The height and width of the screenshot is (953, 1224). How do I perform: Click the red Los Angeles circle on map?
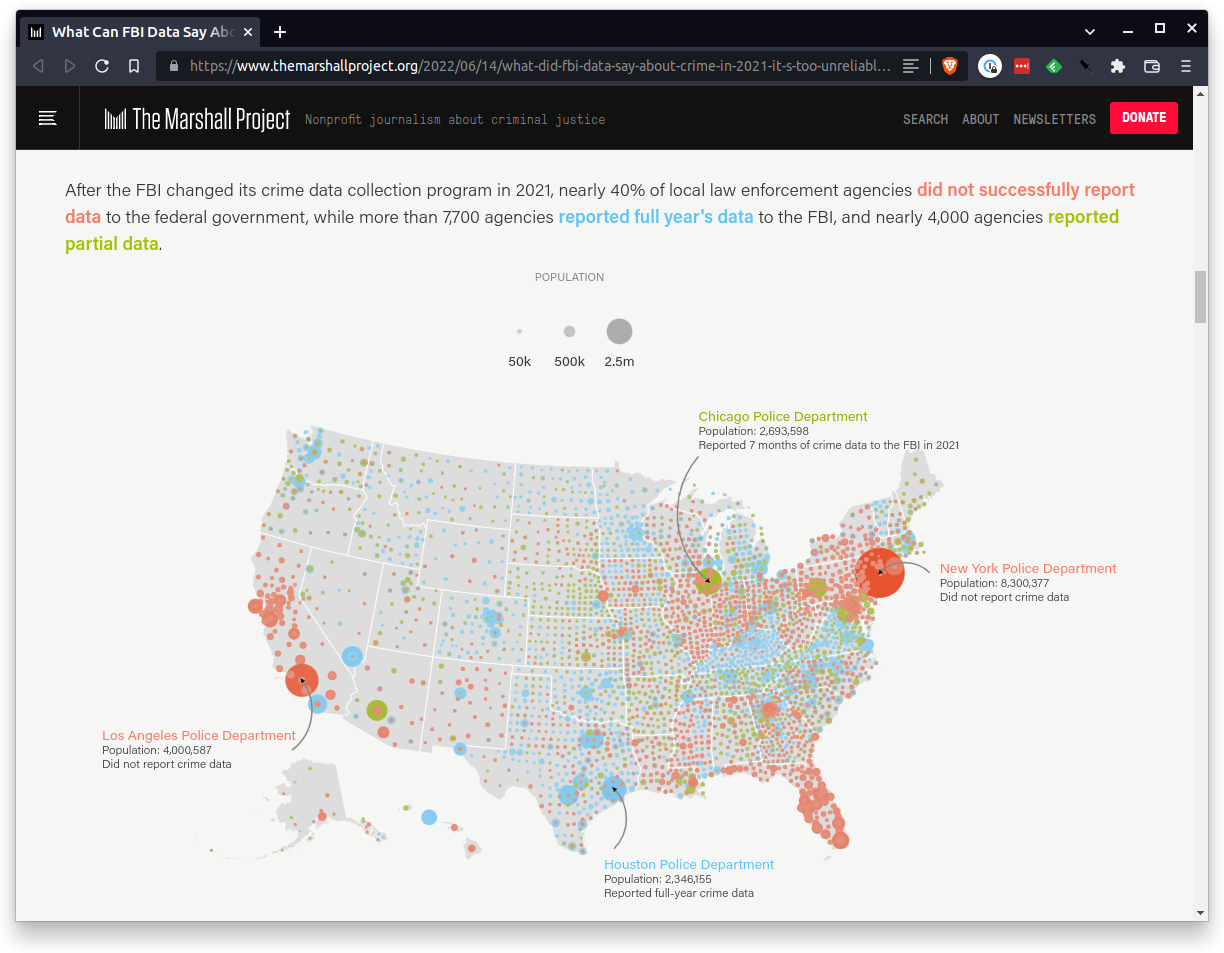tap(302, 680)
